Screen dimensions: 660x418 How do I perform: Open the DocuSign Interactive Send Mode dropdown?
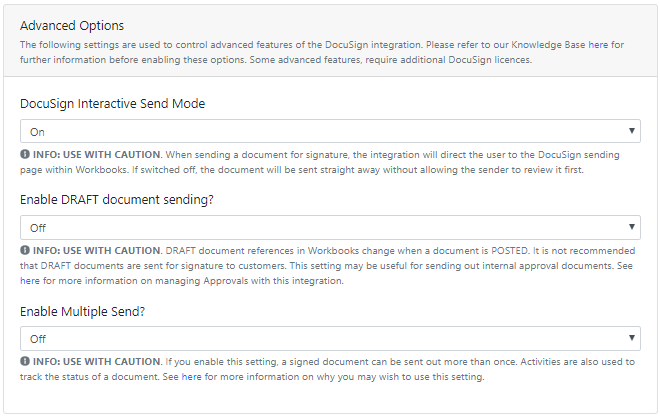click(330, 131)
